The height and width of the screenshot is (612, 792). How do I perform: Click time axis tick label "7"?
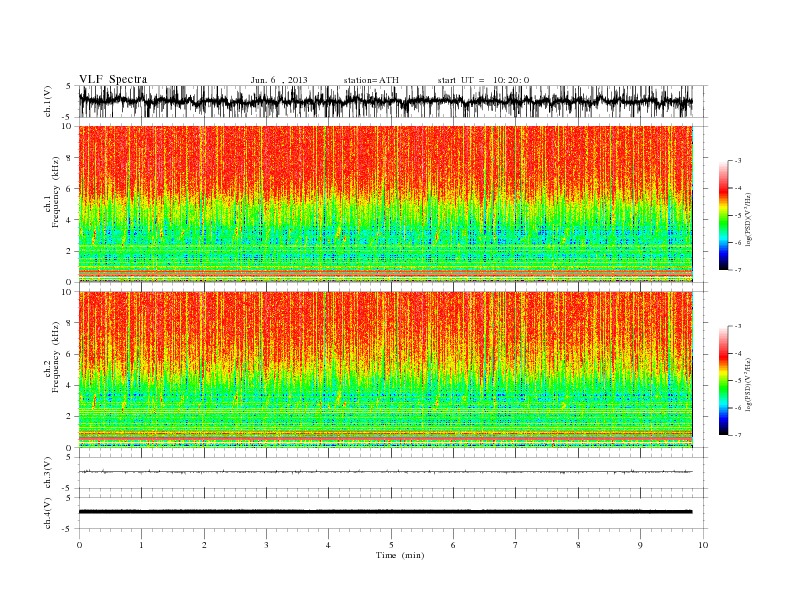(x=515, y=545)
